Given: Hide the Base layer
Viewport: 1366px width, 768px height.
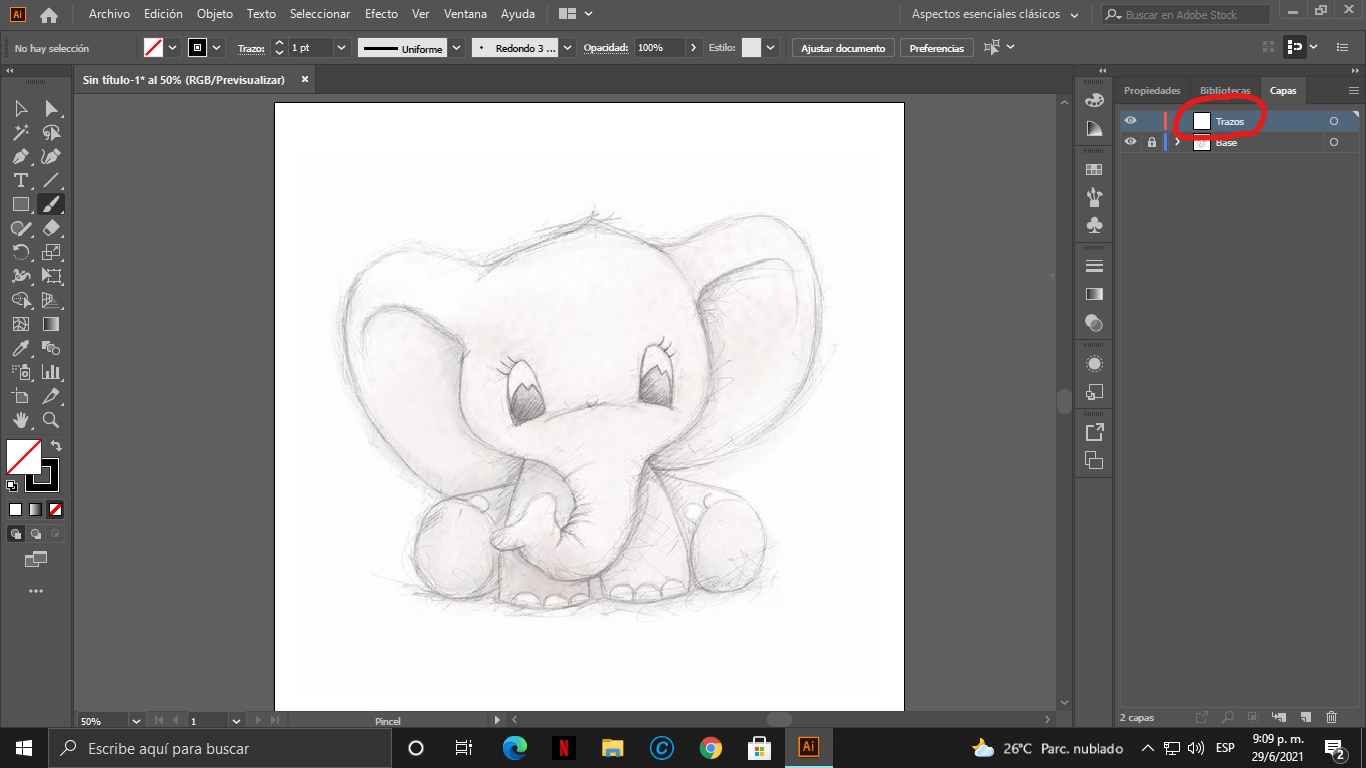Looking at the screenshot, I should [1130, 142].
